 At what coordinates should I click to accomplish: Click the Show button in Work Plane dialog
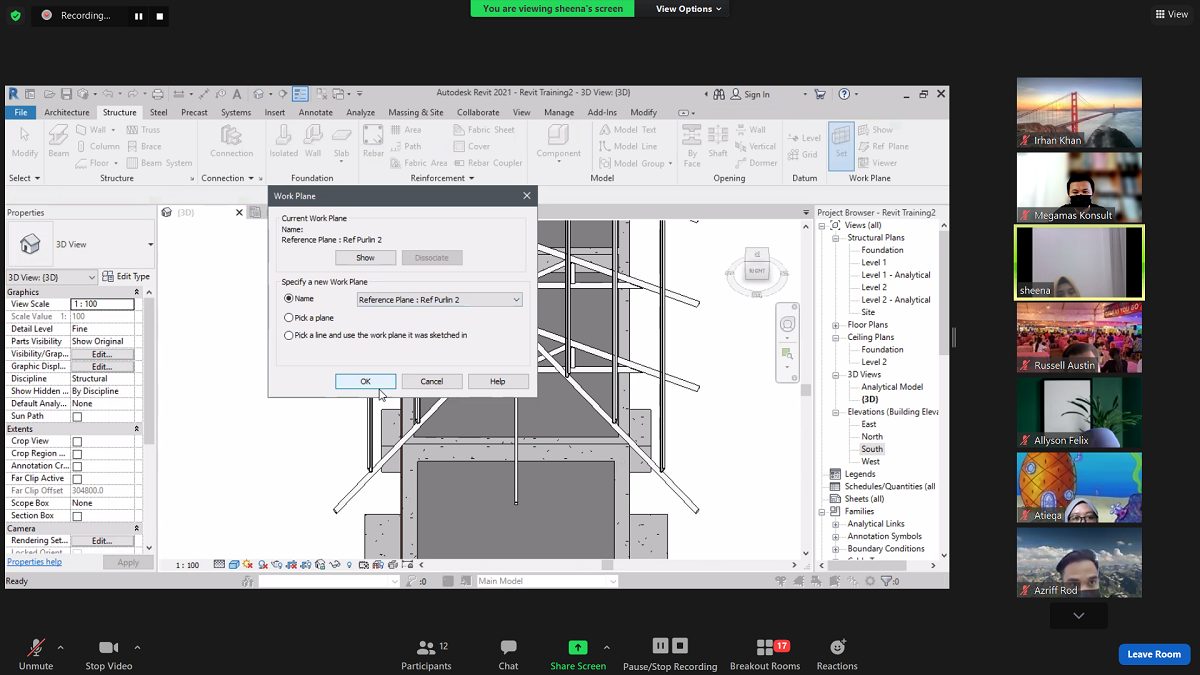tap(366, 258)
